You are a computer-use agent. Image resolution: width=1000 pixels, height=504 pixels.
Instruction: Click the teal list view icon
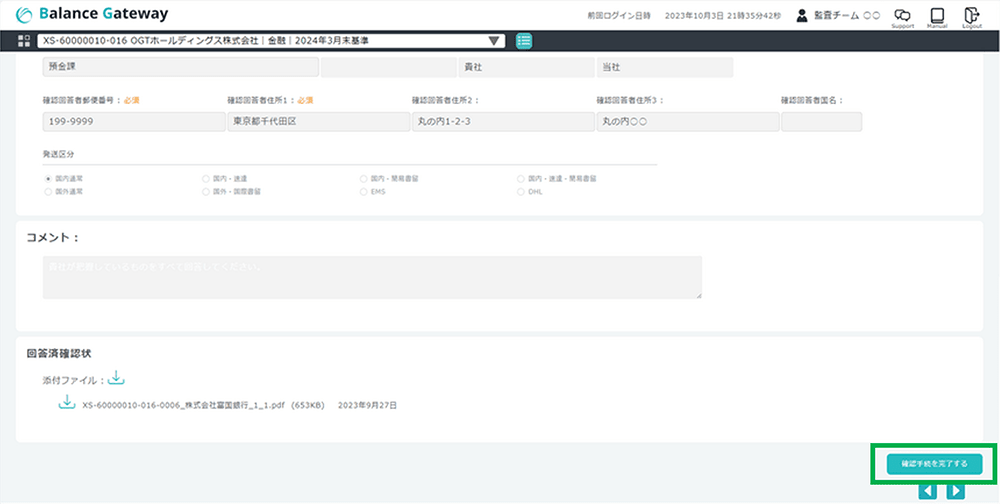tap(525, 41)
